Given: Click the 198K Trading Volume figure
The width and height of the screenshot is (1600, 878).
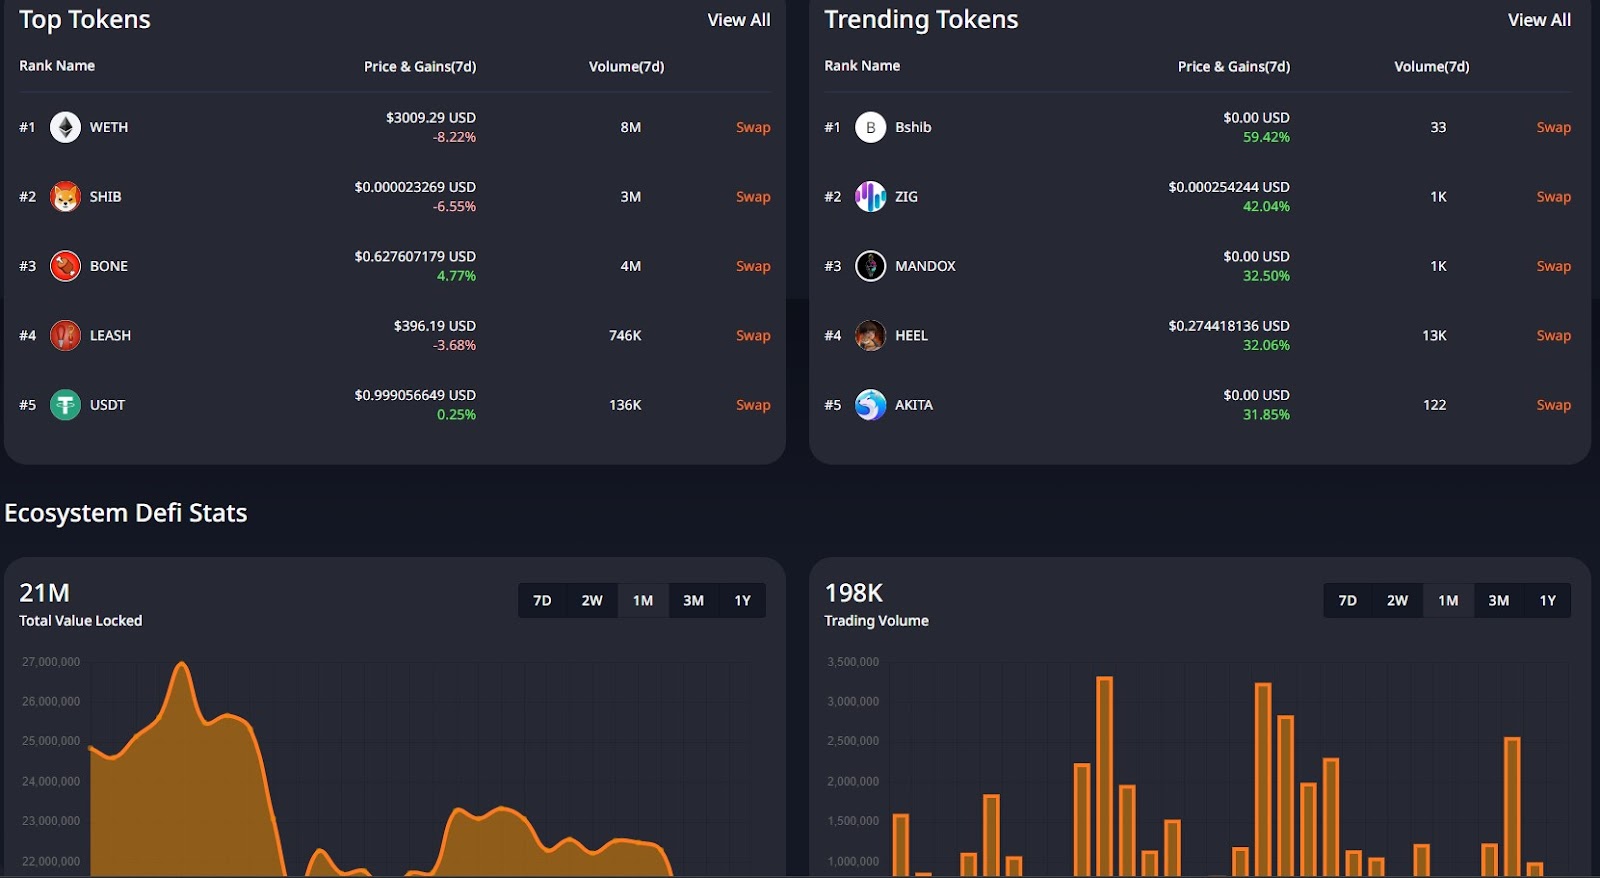Looking at the screenshot, I should [x=854, y=593].
